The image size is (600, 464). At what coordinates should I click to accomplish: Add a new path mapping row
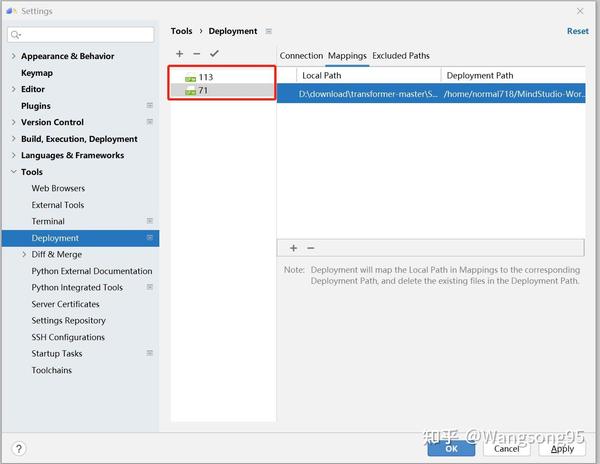(293, 248)
